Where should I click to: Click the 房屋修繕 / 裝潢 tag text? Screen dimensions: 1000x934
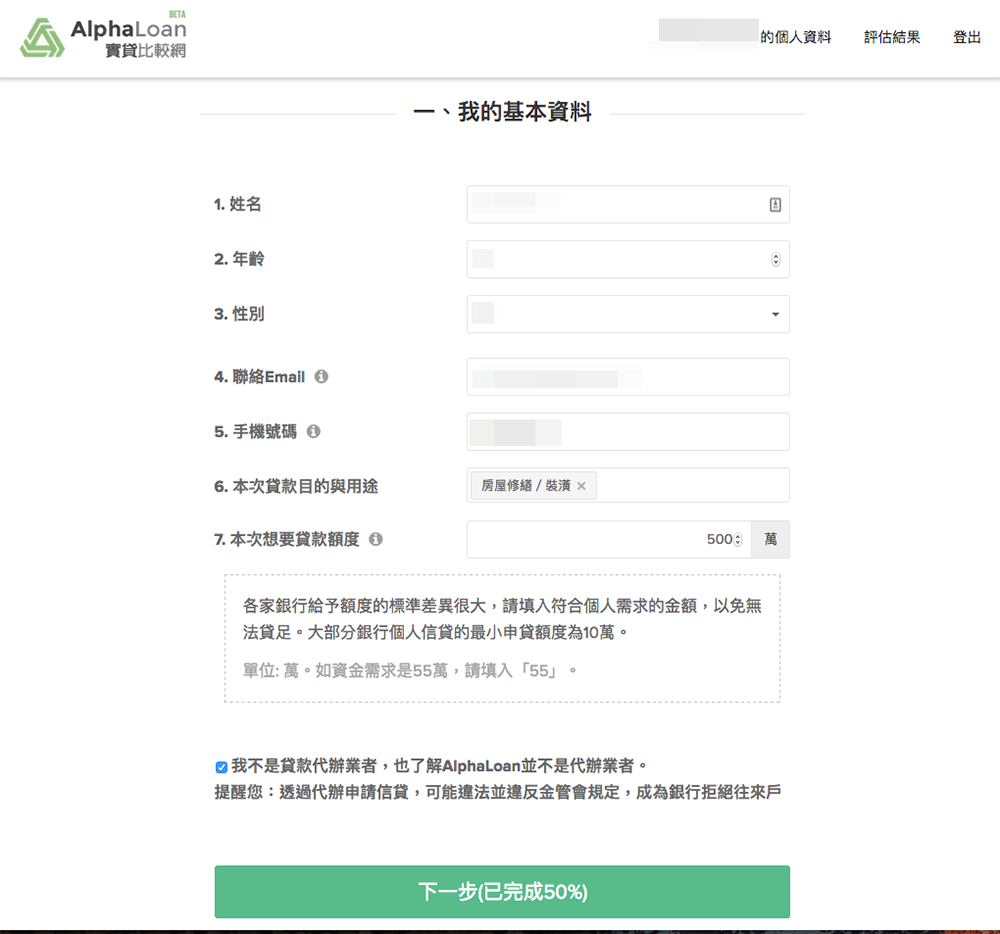526,486
